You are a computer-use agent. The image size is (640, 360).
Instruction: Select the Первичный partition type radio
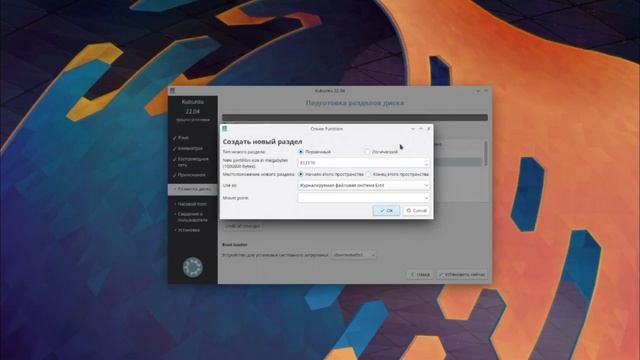click(301, 151)
